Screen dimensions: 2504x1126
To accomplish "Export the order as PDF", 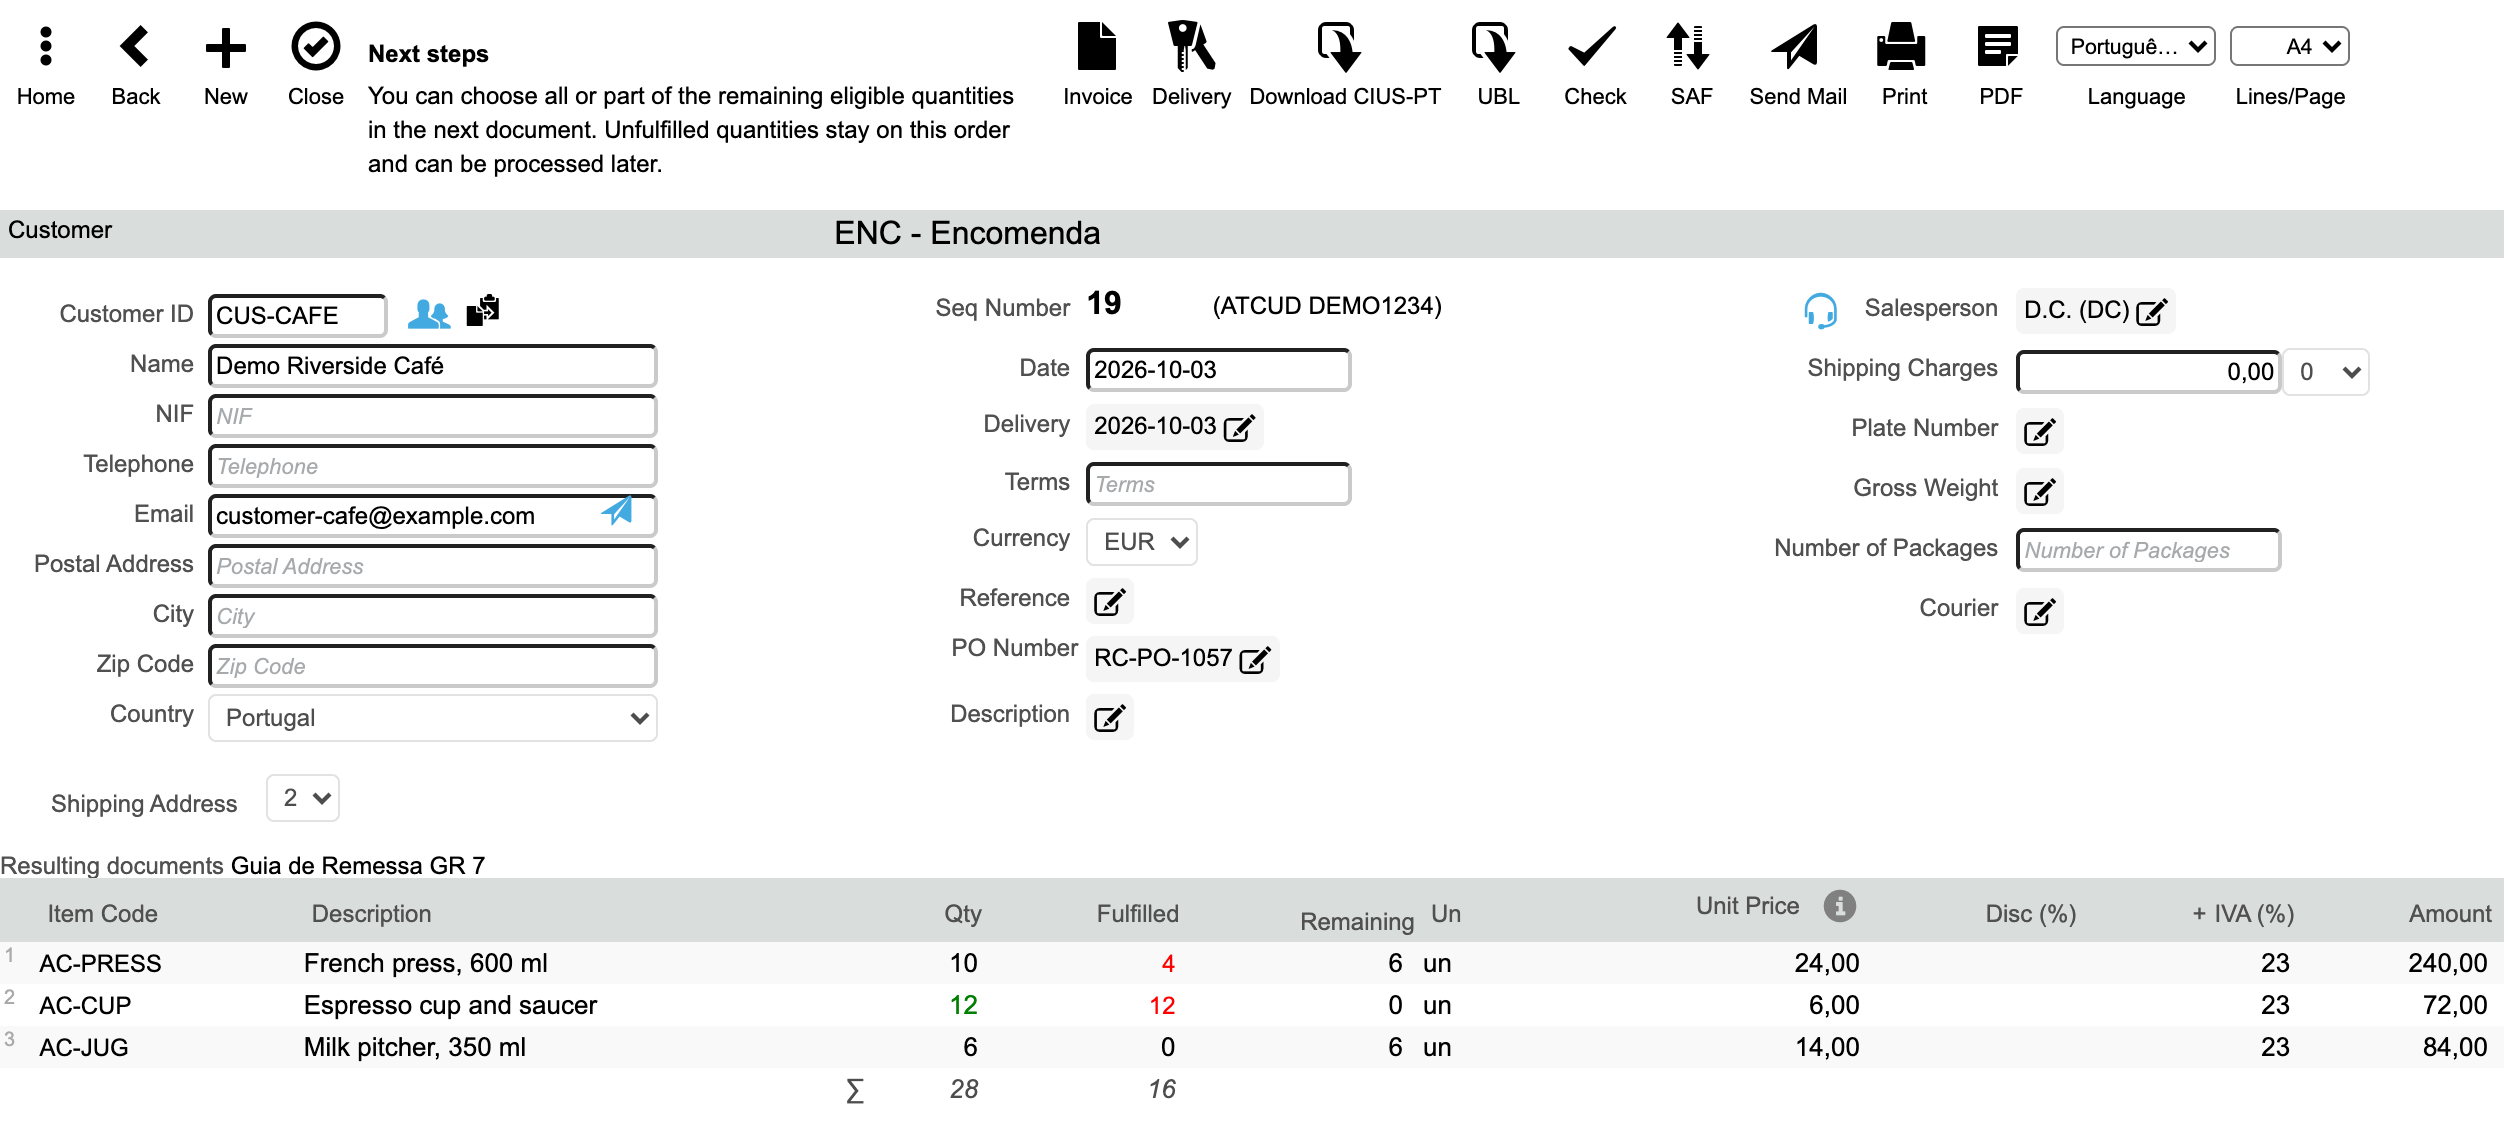I will (x=1998, y=47).
